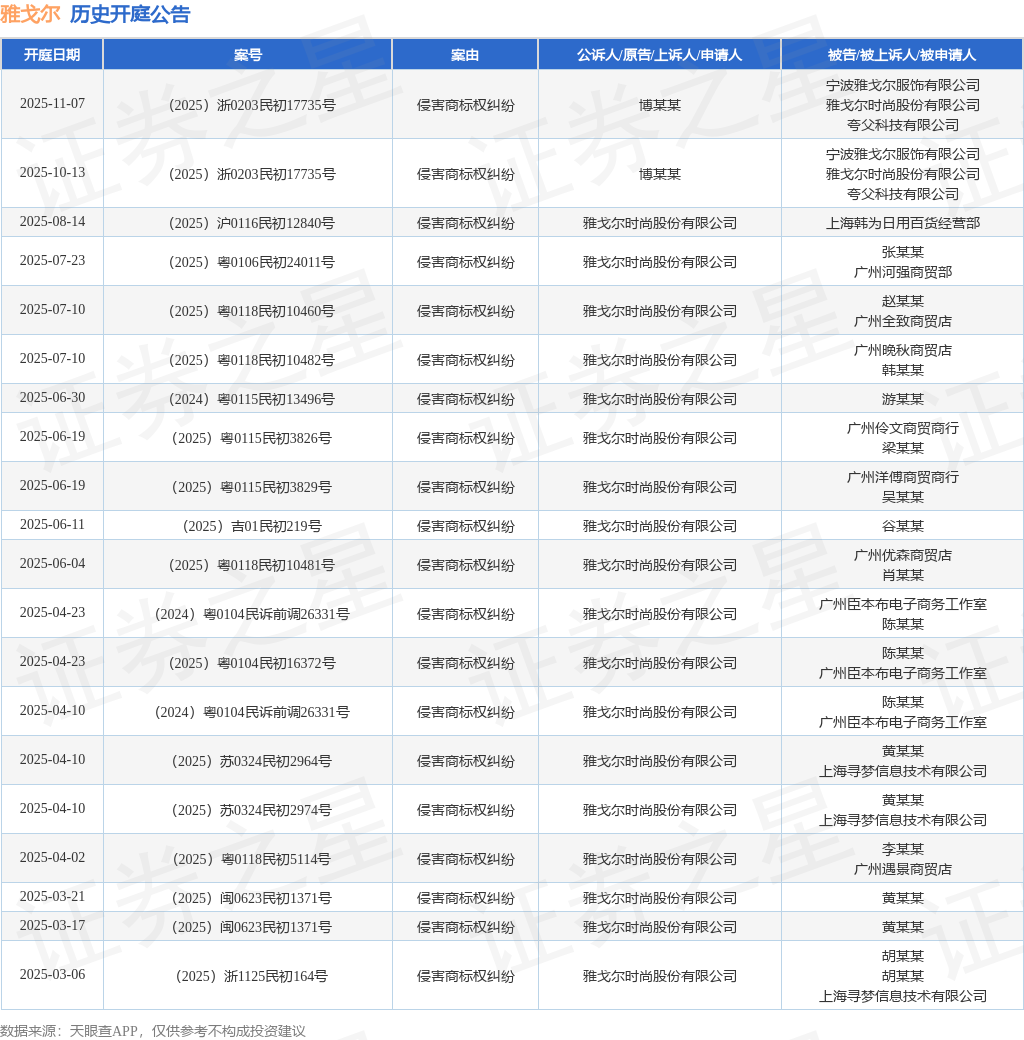
Task: Click plaintiff 傅某某 in the 2025-11-07 row
Action: 659,105
